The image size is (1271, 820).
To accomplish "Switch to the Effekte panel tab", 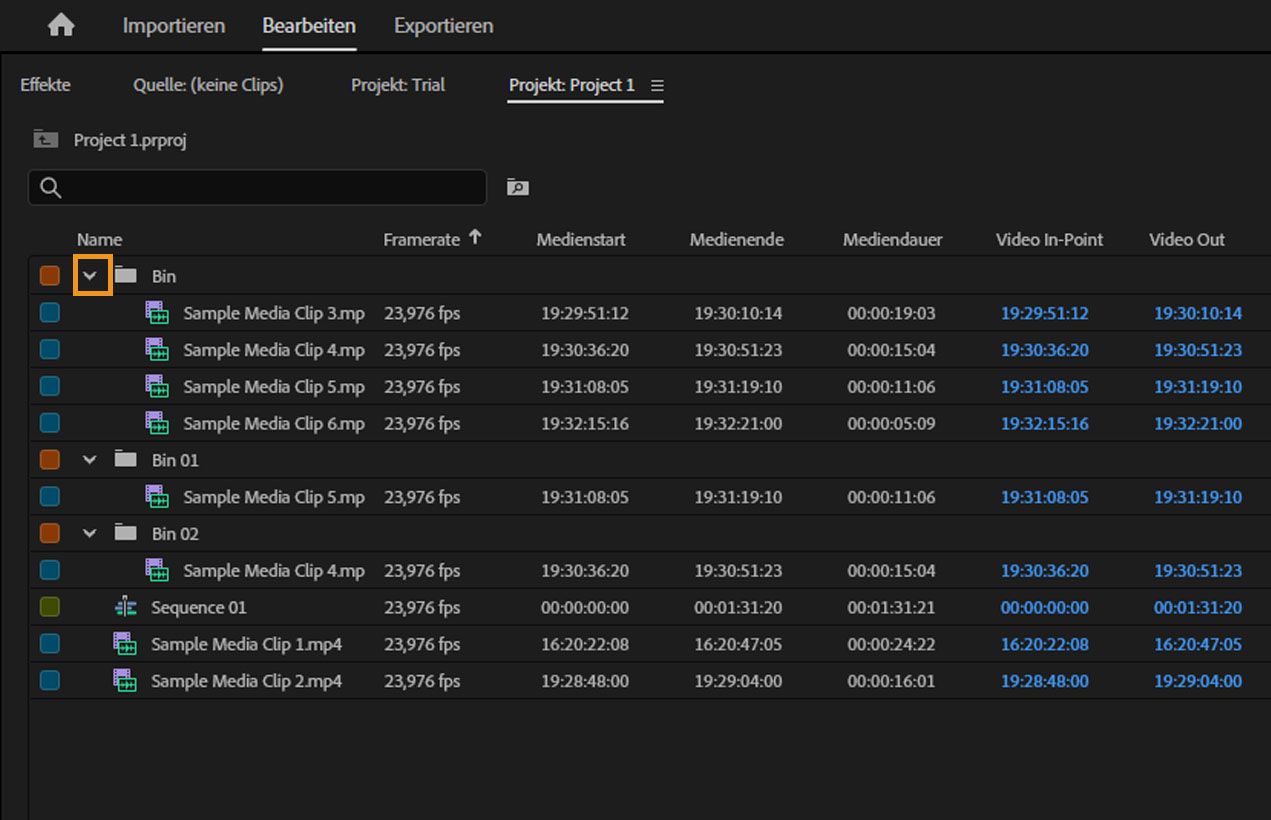I will click(x=45, y=85).
